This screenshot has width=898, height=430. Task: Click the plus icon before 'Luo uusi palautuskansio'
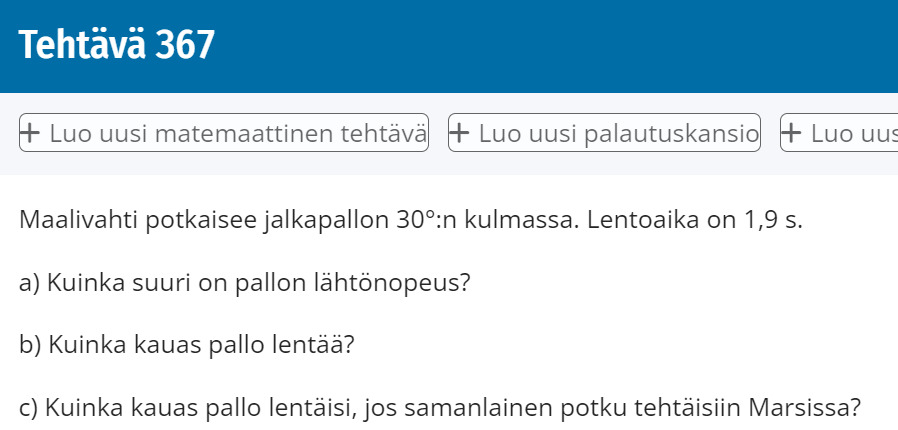point(459,133)
